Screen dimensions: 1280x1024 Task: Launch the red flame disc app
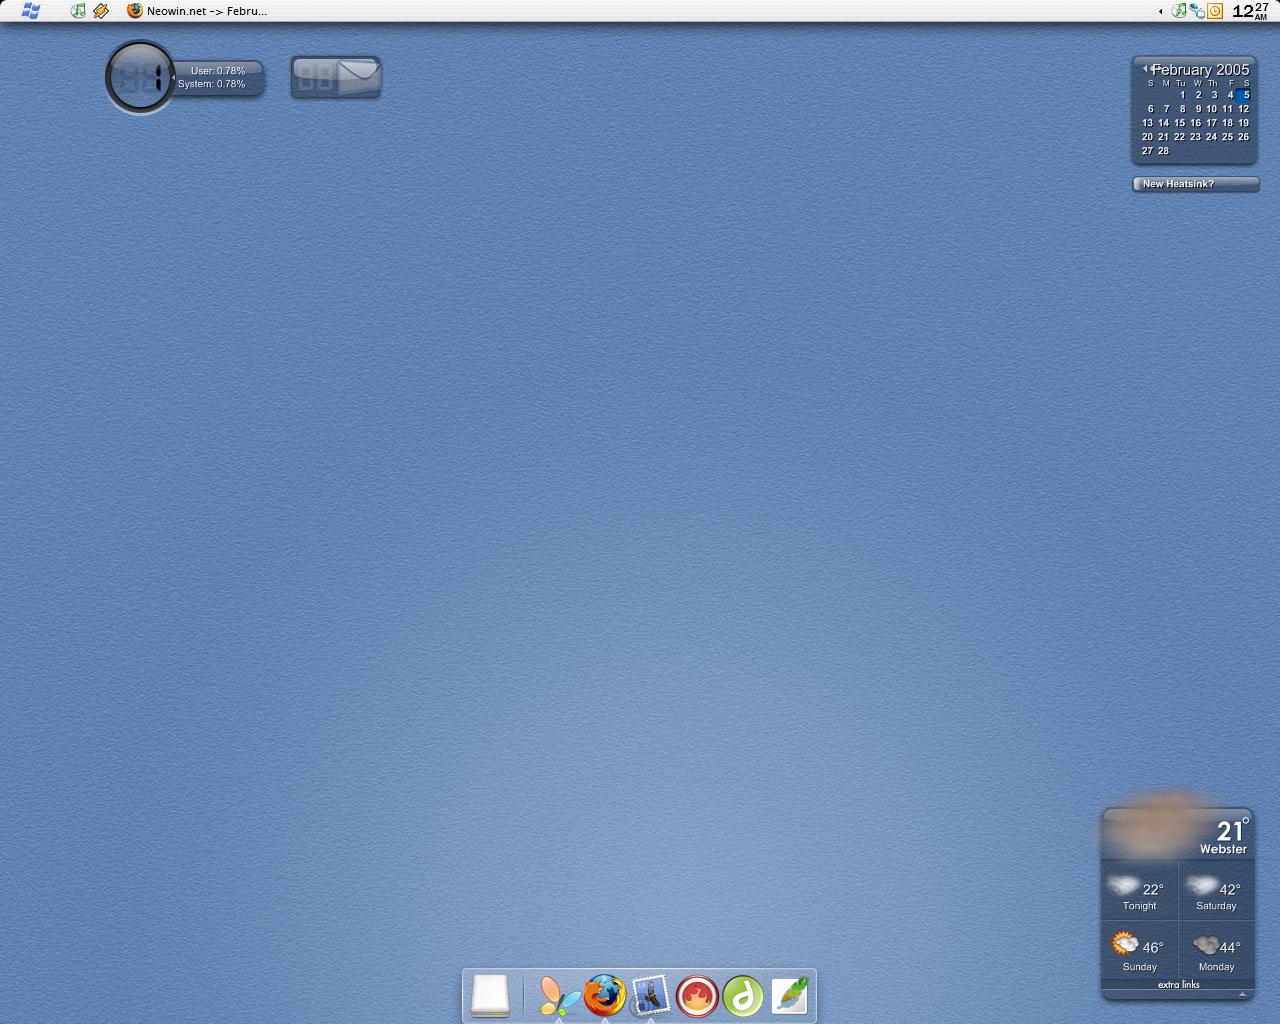[697, 996]
